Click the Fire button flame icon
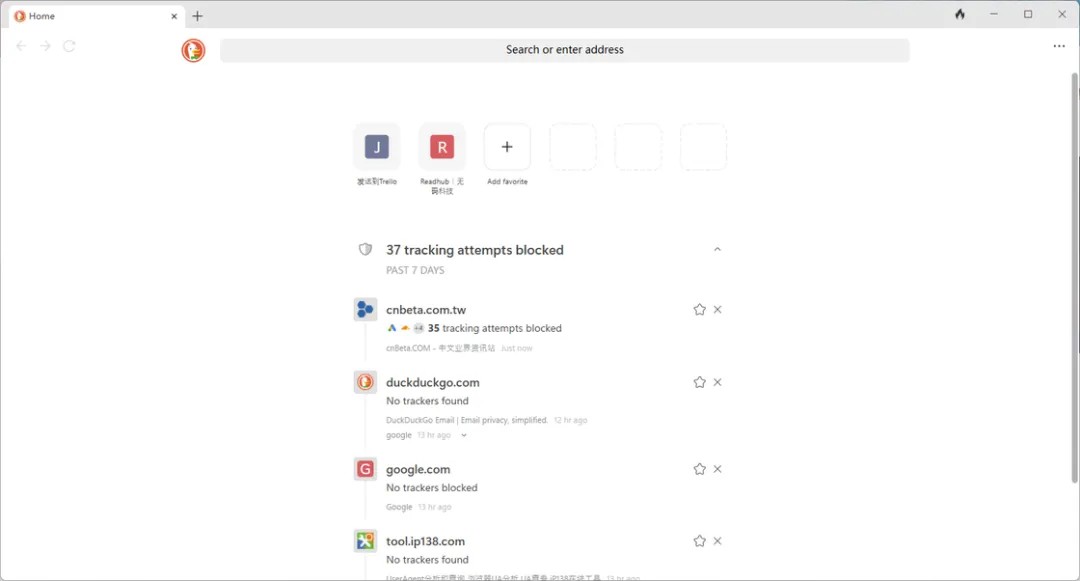 click(960, 15)
